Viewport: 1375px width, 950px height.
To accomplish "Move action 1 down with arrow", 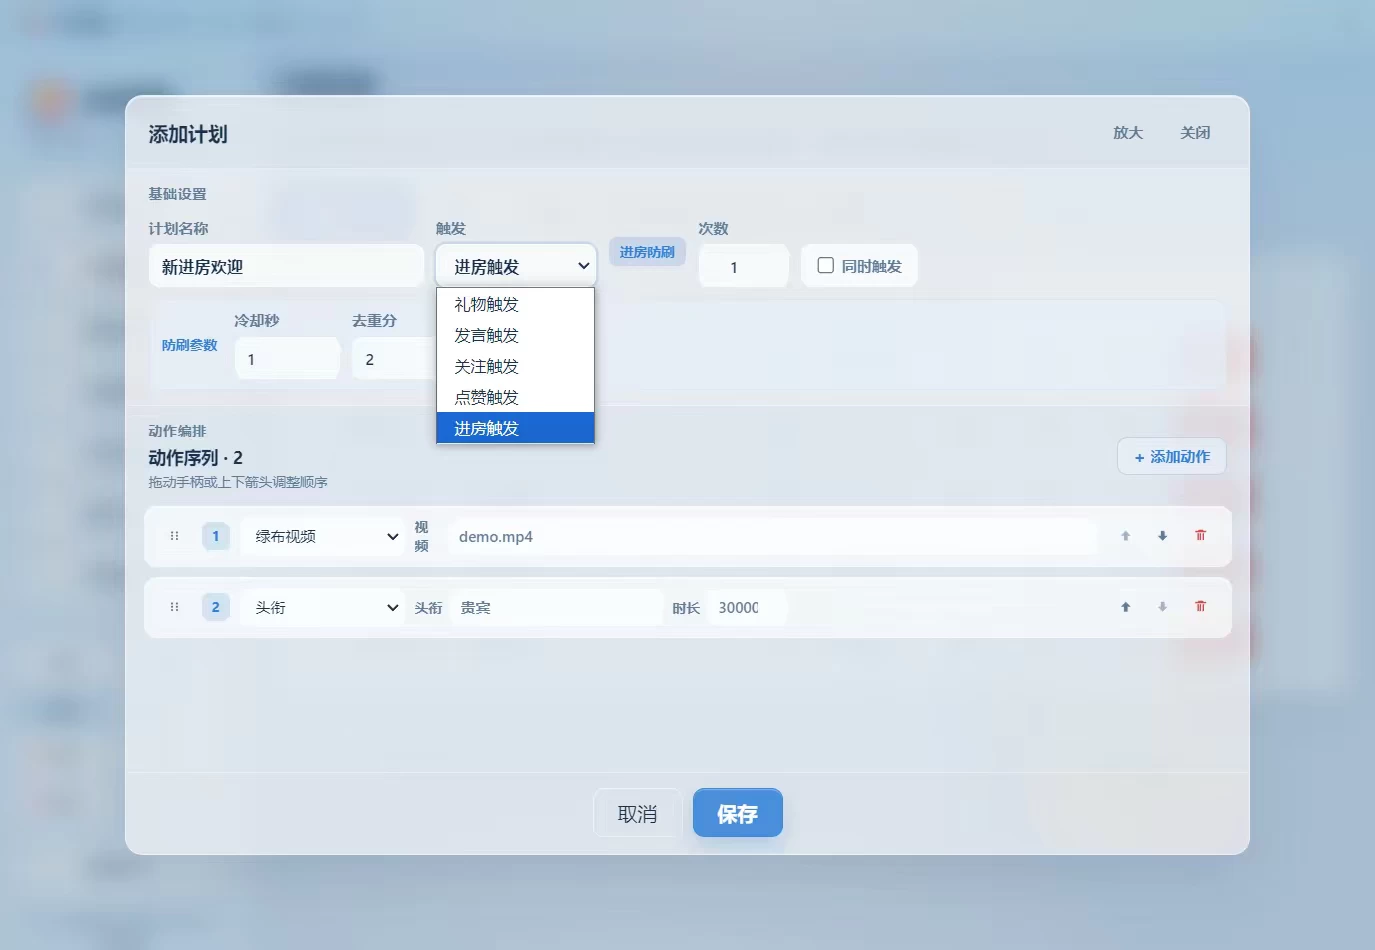I will click(x=1162, y=536).
